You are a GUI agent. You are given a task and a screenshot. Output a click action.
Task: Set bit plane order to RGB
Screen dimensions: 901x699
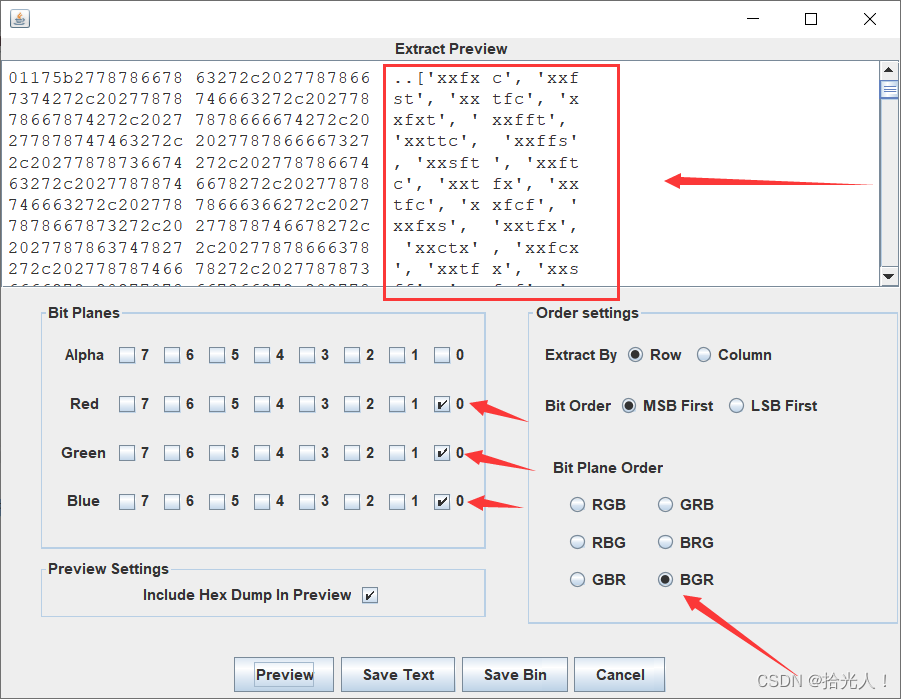click(577, 505)
